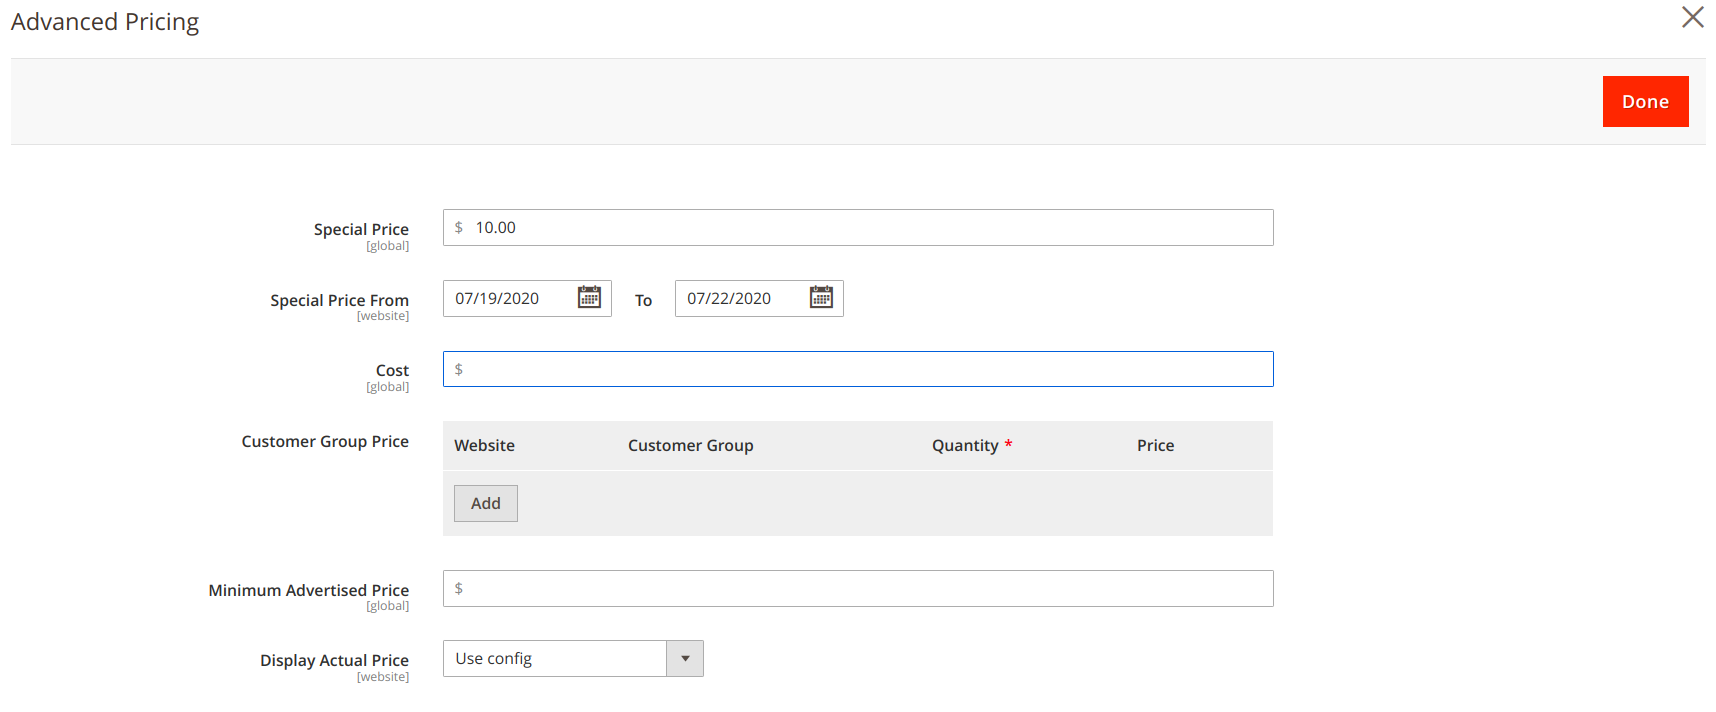
Task: Add a customer group price row
Action: pos(485,504)
